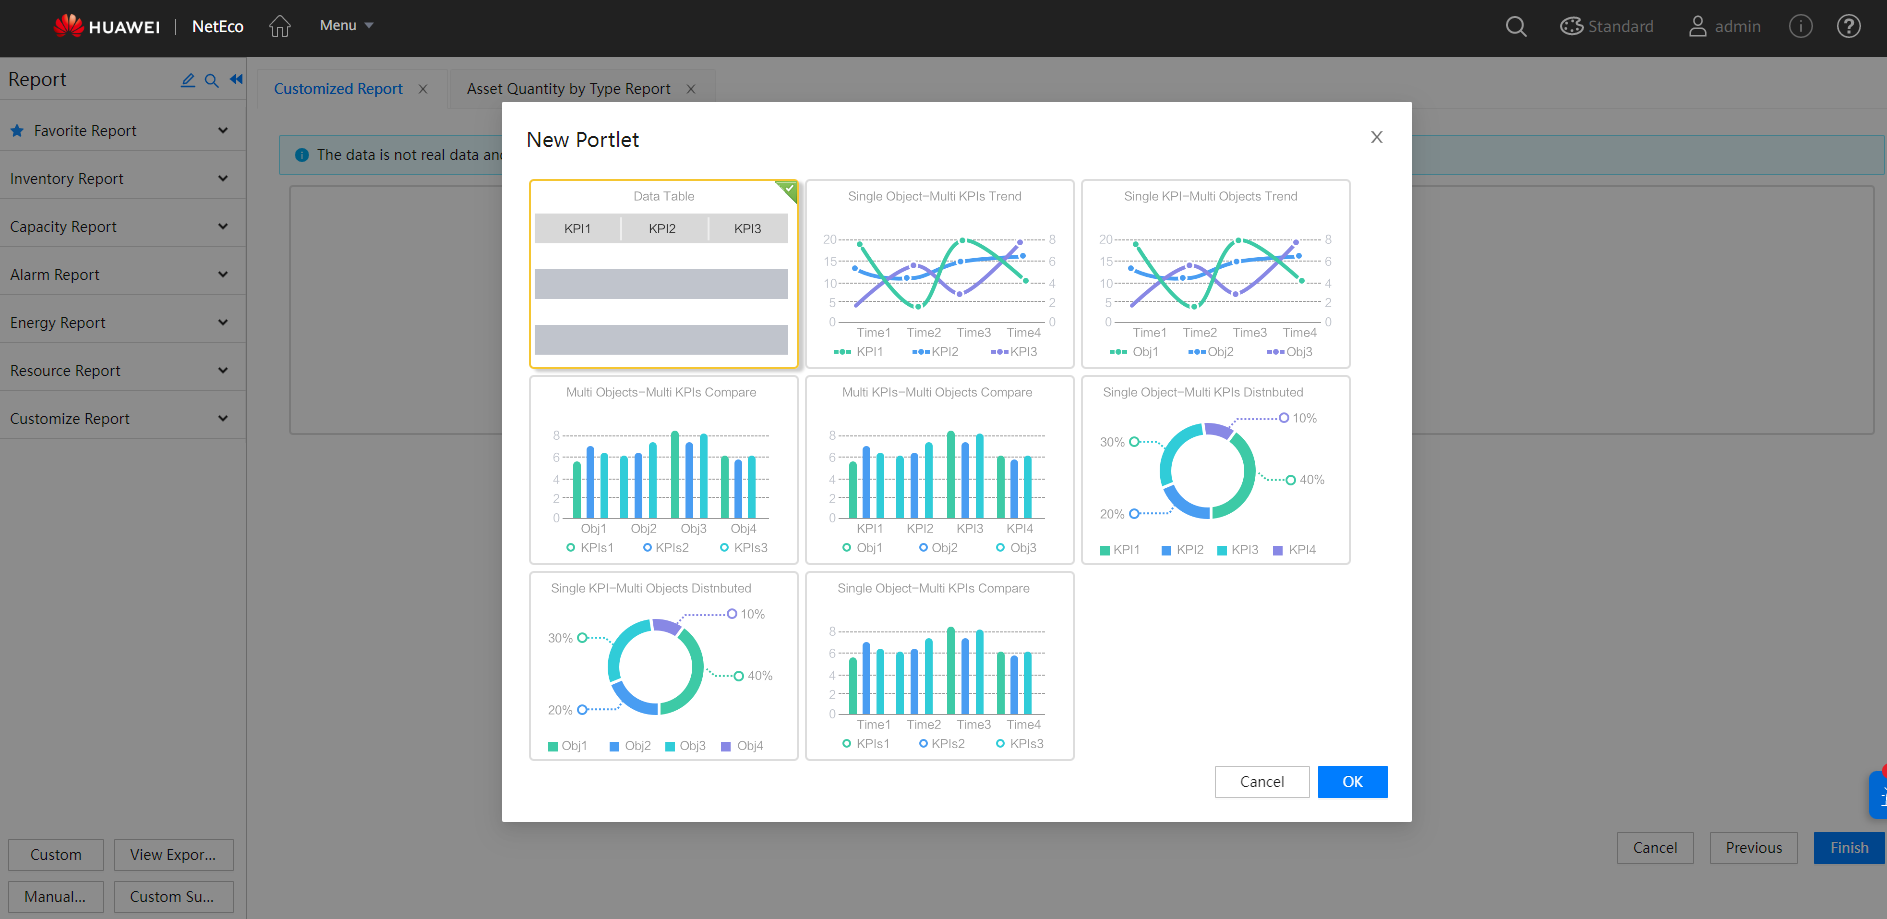
Task: Switch to the Customized Report tab
Action: point(338,88)
